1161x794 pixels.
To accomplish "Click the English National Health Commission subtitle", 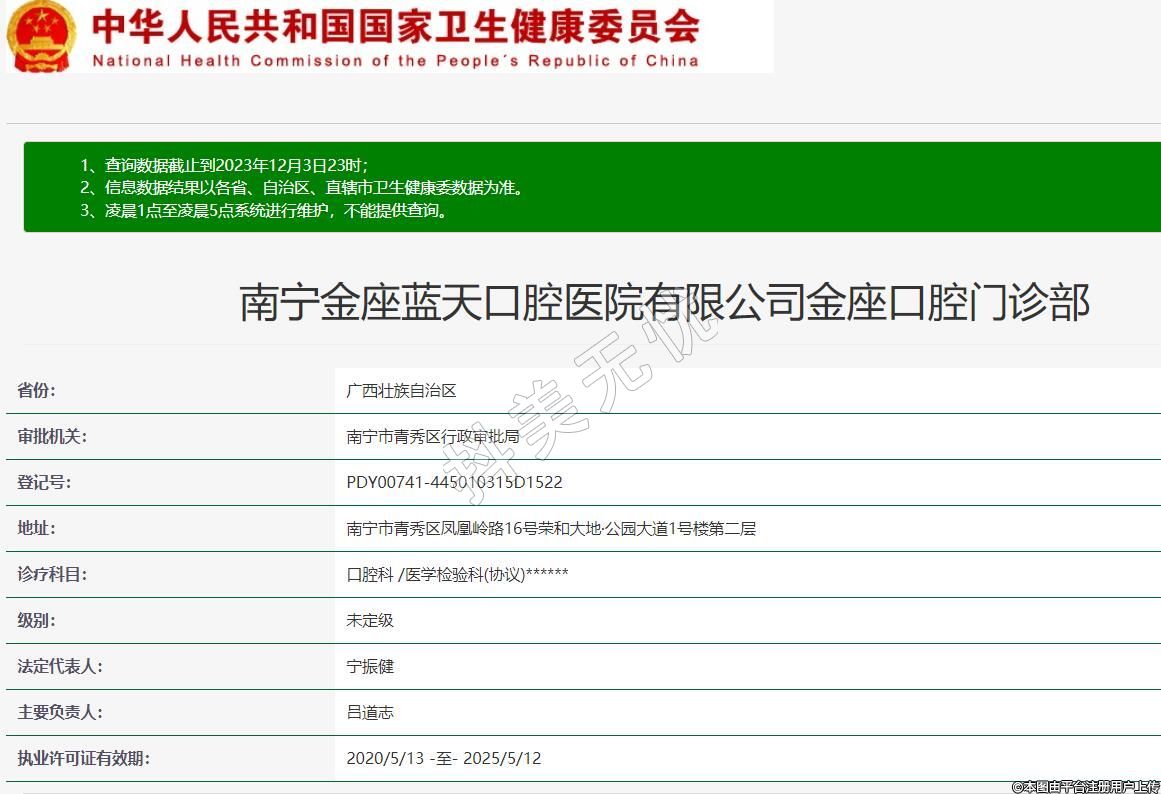I will [x=395, y=60].
